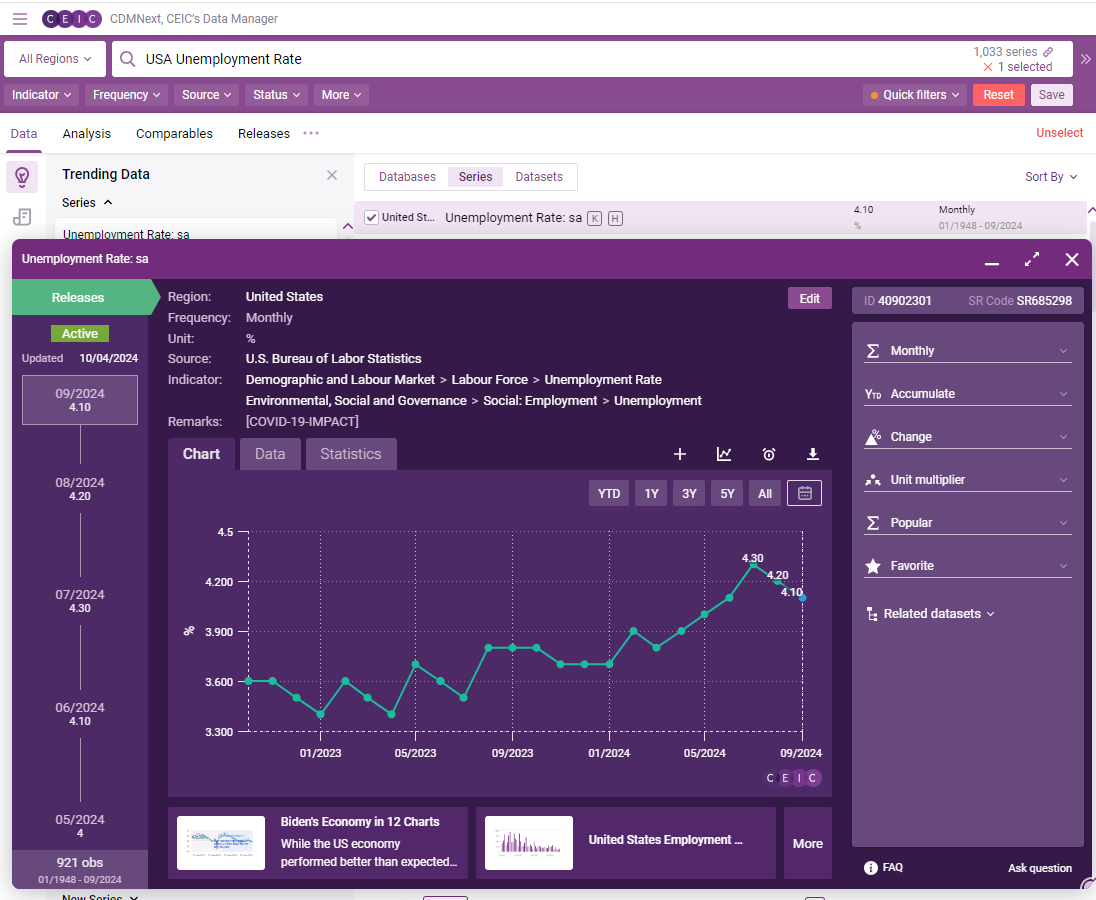The image size is (1096, 900).
Task: Click the FAQ info icon
Action: pos(870,868)
